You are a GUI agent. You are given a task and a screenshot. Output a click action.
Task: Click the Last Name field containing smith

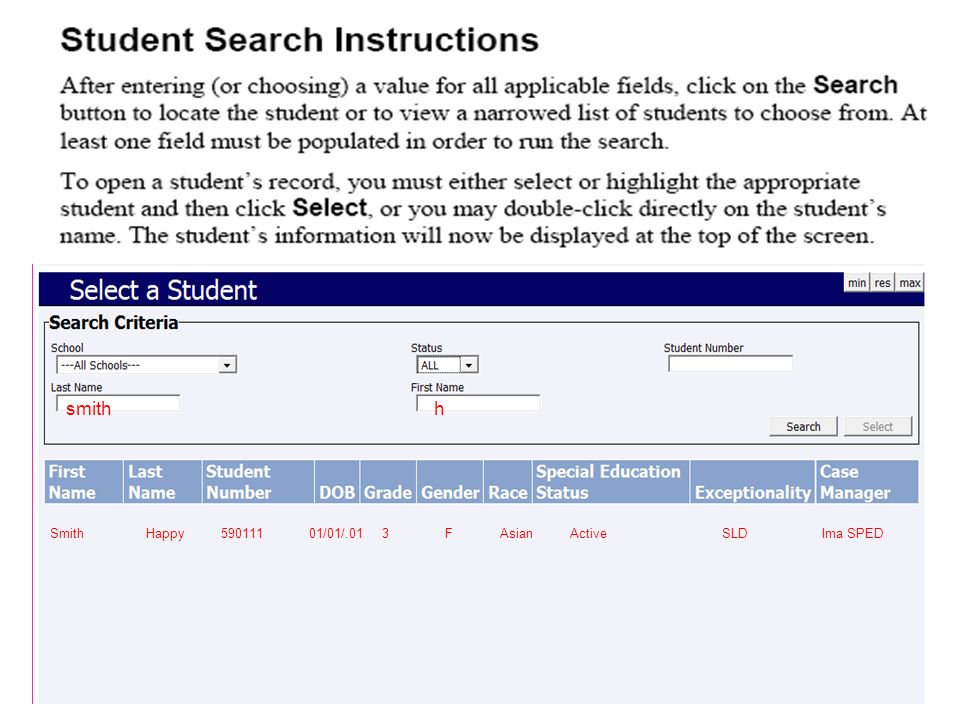coord(118,405)
